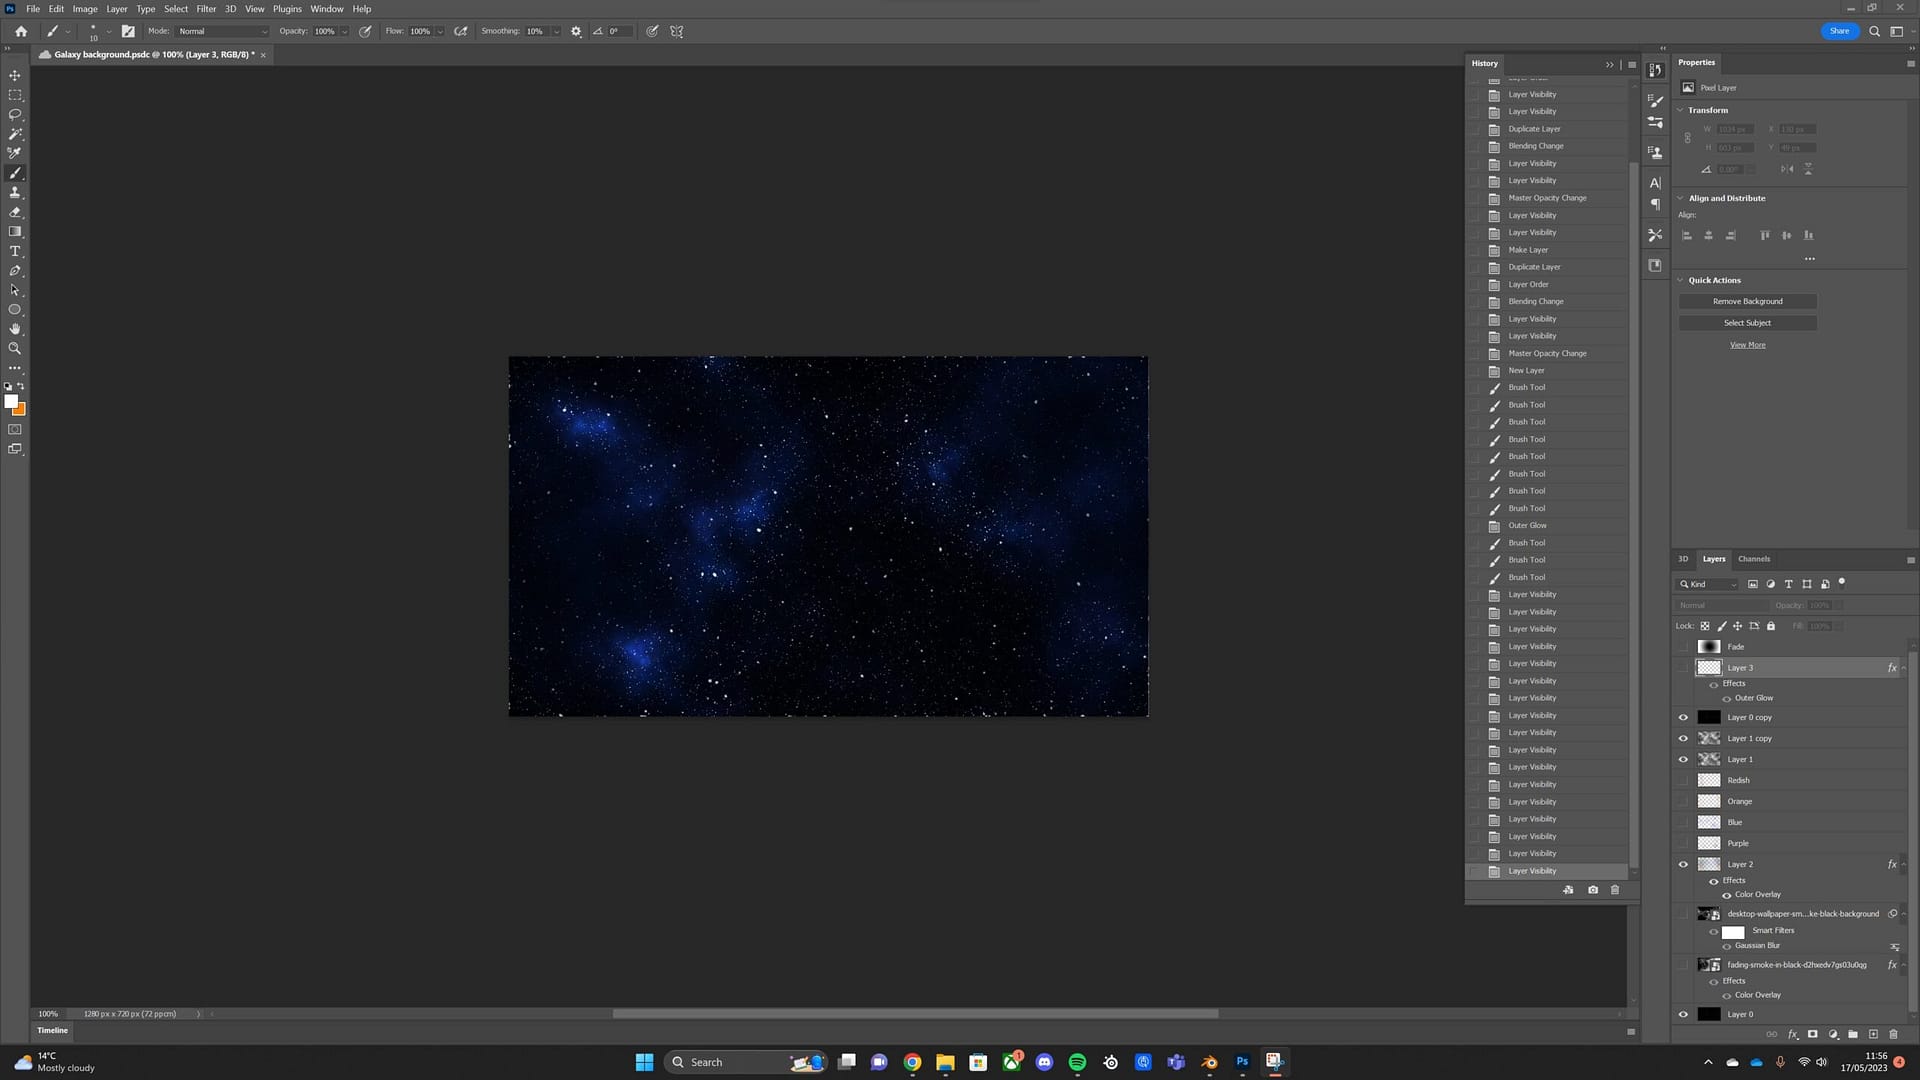Select the Clone Stamp tool
This screenshot has width=1920, height=1080.
point(15,192)
